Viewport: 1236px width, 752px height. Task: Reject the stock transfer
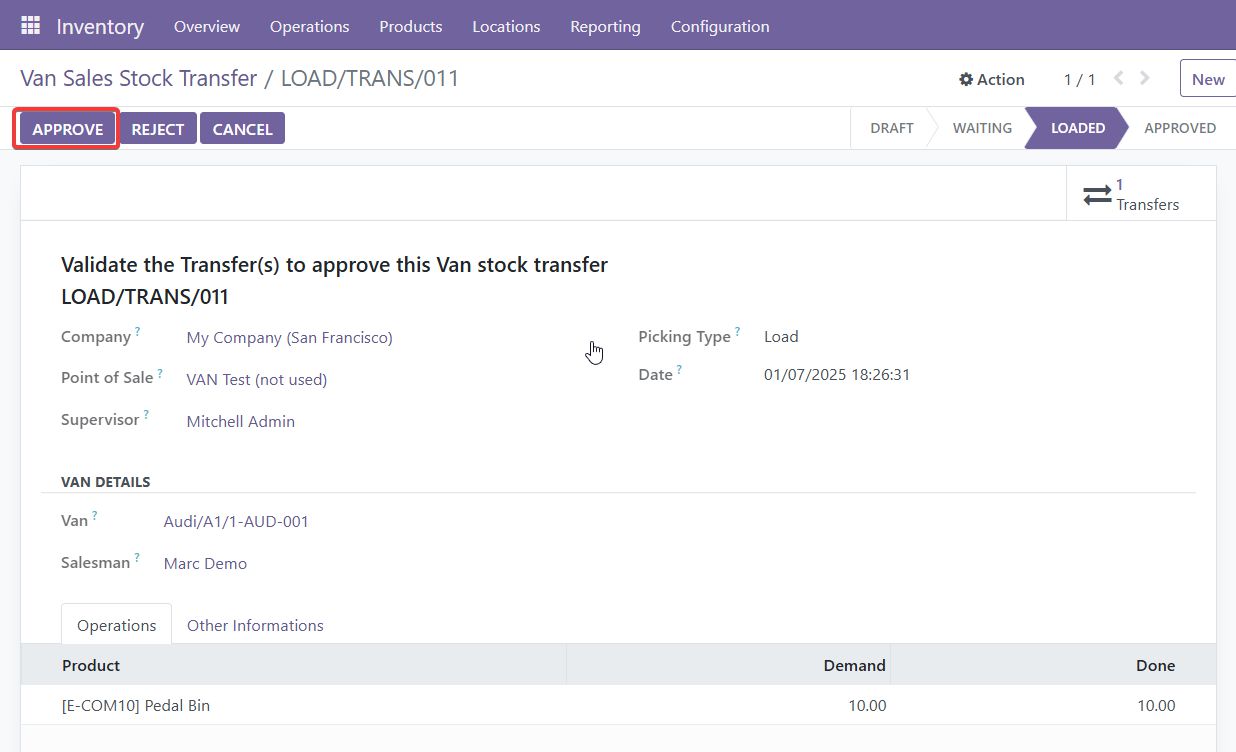tap(157, 129)
